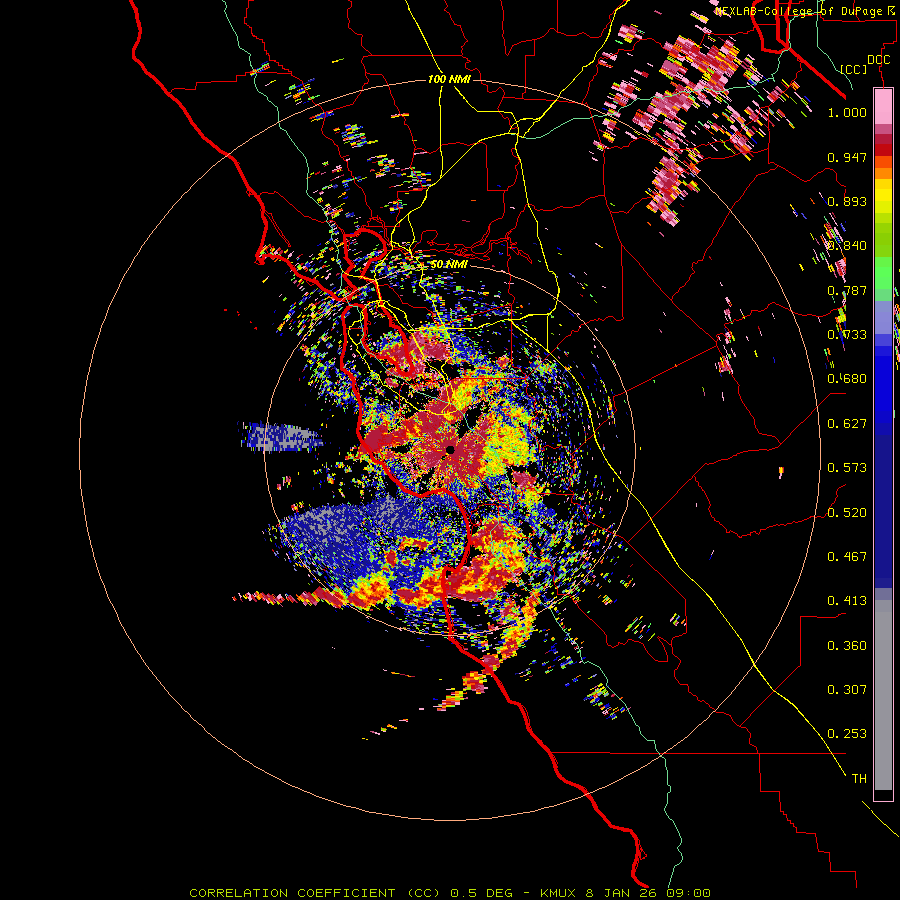Click the TH threshold label

[x=859, y=779]
